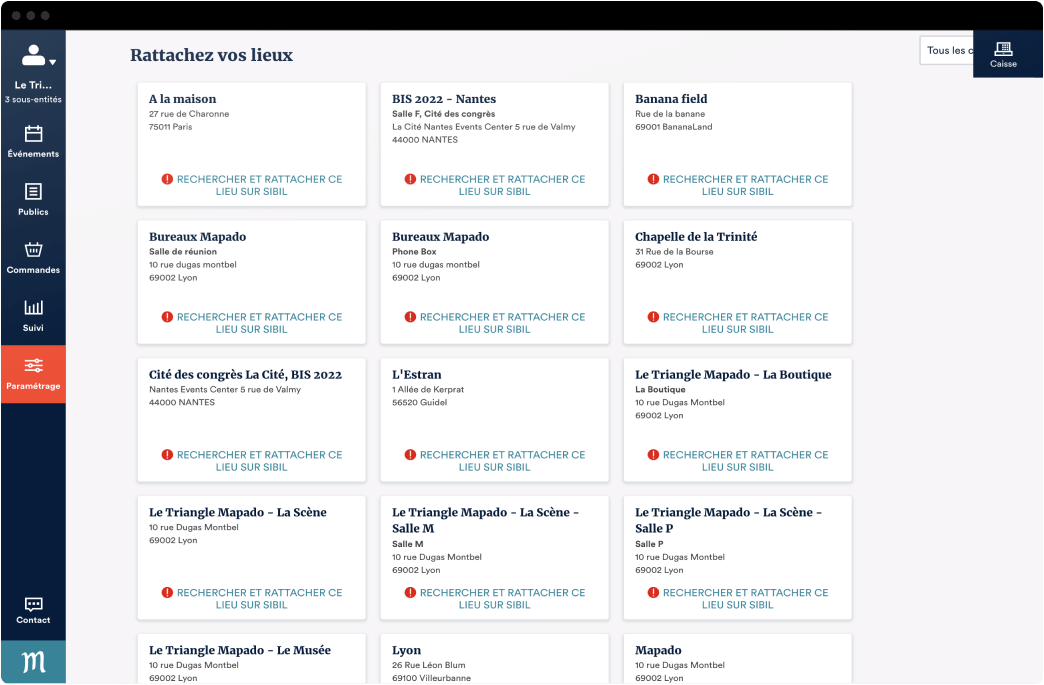
Task: Click the red alert icon on A la maison card
Action: pyautogui.click(x=167, y=179)
